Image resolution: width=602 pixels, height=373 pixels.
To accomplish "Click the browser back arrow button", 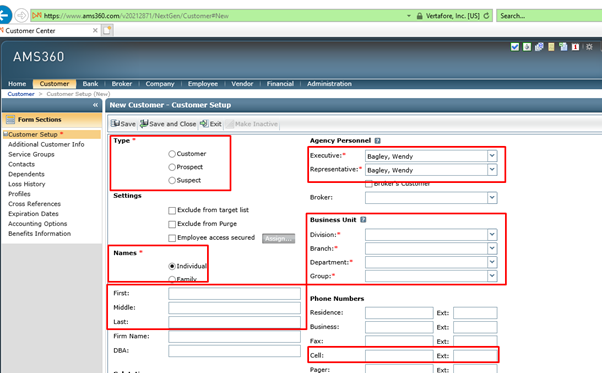I will point(5,15).
